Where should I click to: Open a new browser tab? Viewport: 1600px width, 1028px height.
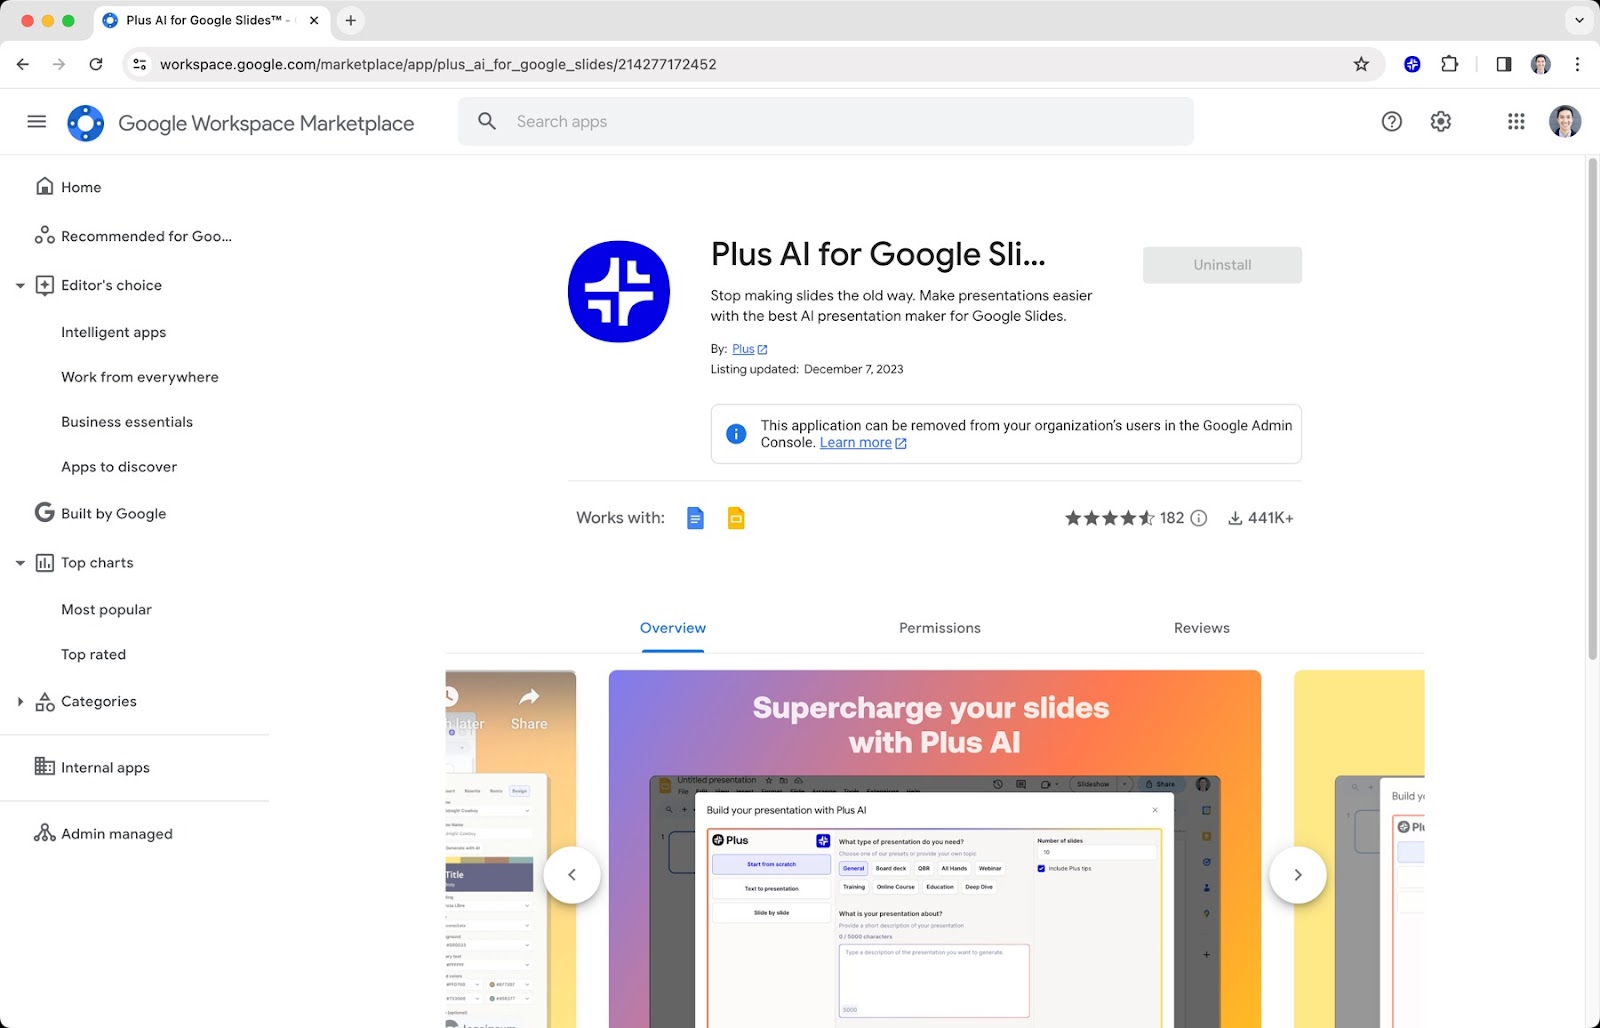pyautogui.click(x=351, y=20)
